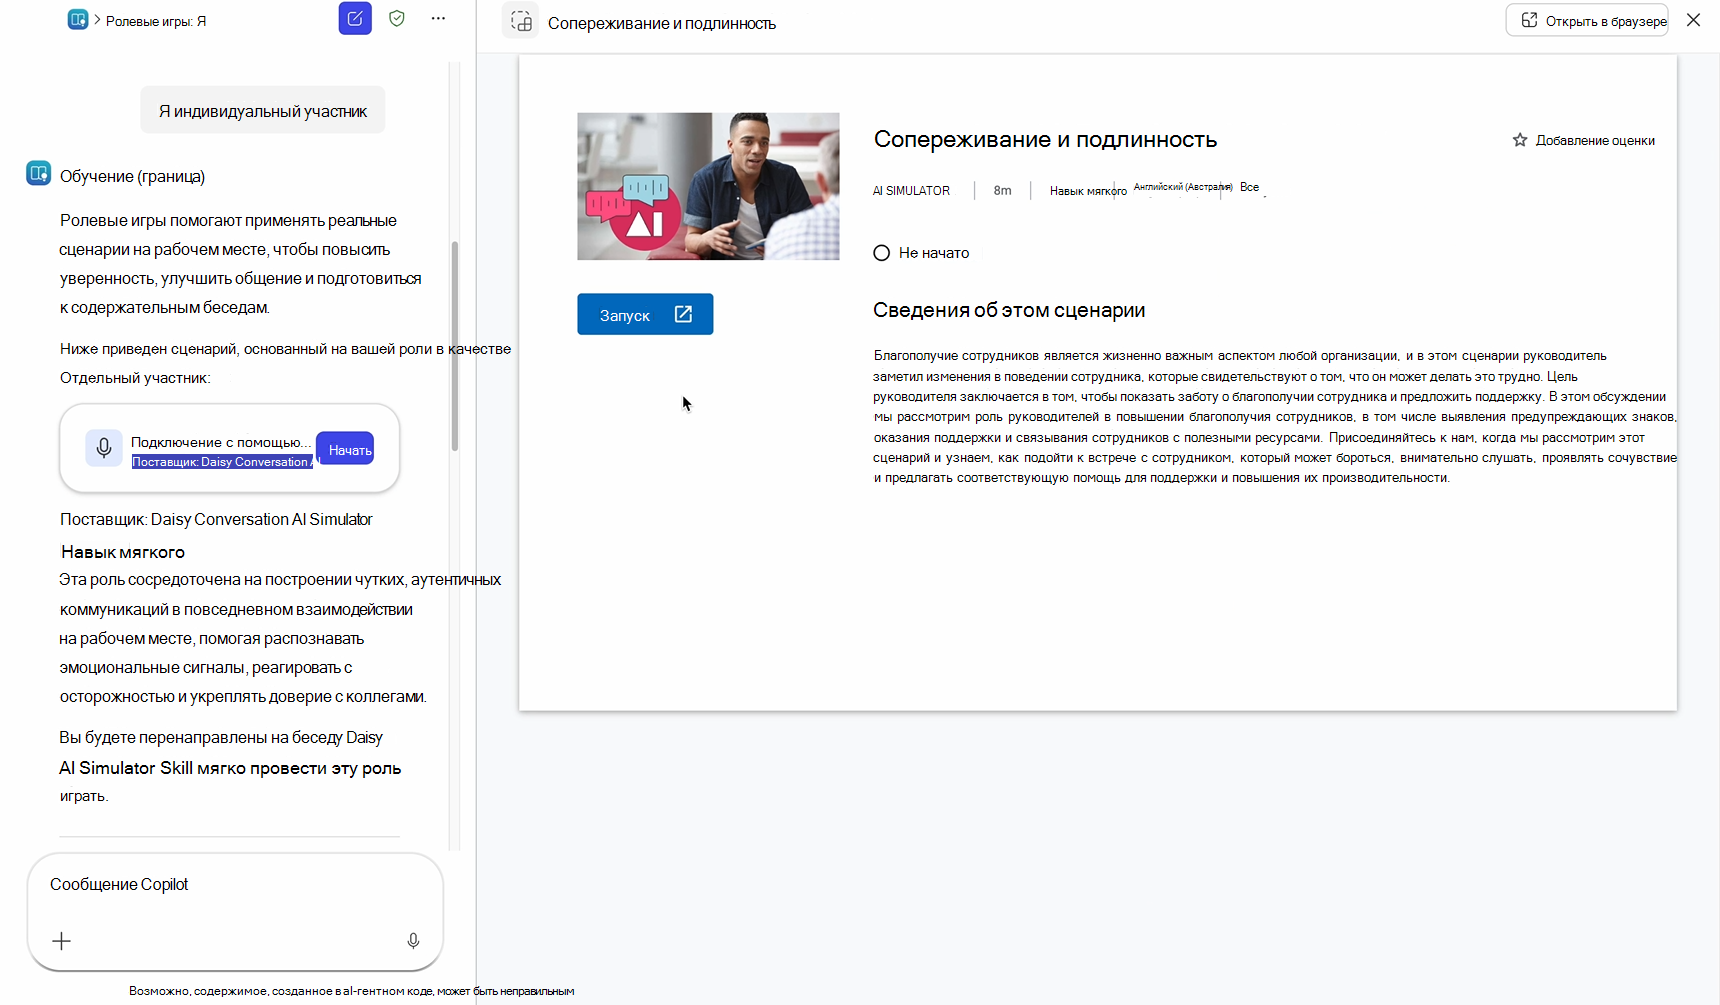The height and width of the screenshot is (1005, 1720).
Task: Click the Learning agent icon in the breadcrumb
Action: click(x=77, y=20)
